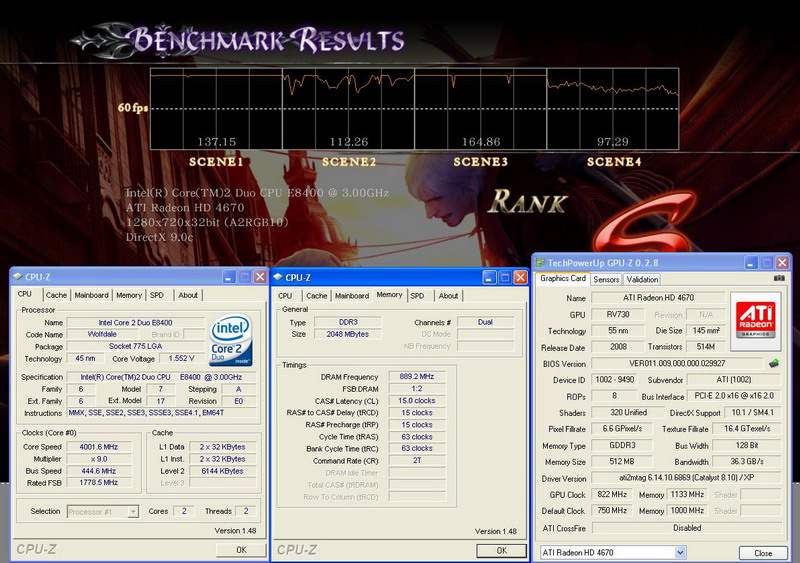Open Mainboard tab in left CPU-Z window
Screen dimensions: 800x563
(x=91, y=295)
